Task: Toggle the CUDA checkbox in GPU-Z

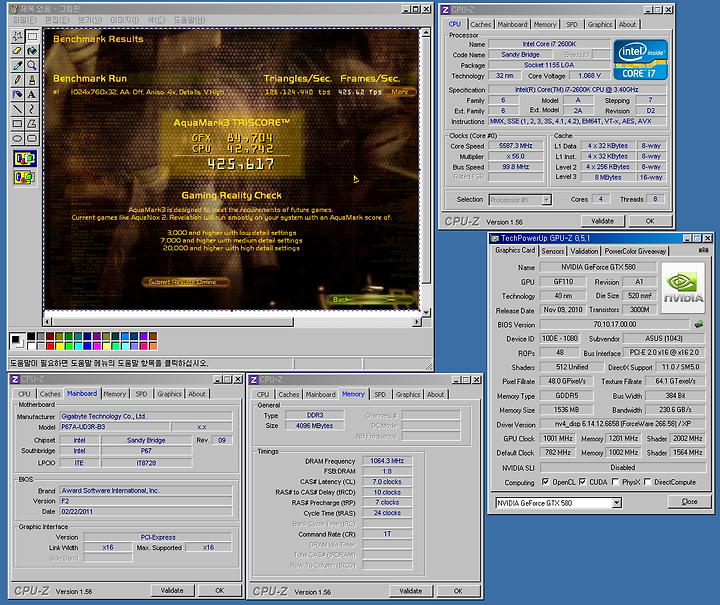Action: tap(582, 482)
